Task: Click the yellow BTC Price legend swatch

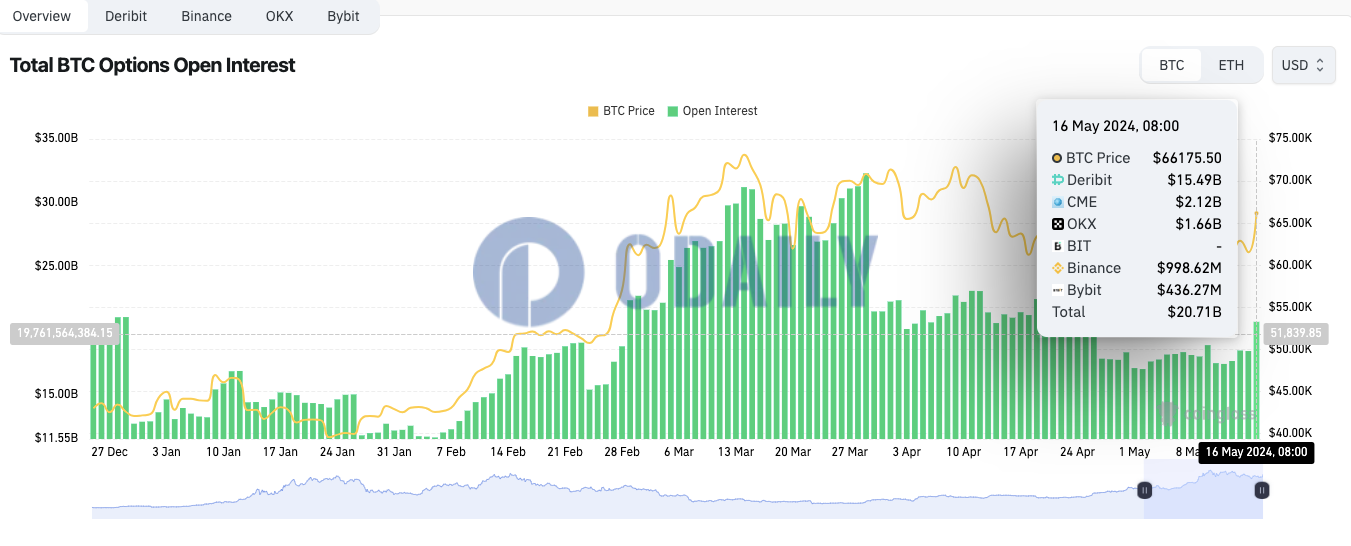Action: click(x=593, y=111)
